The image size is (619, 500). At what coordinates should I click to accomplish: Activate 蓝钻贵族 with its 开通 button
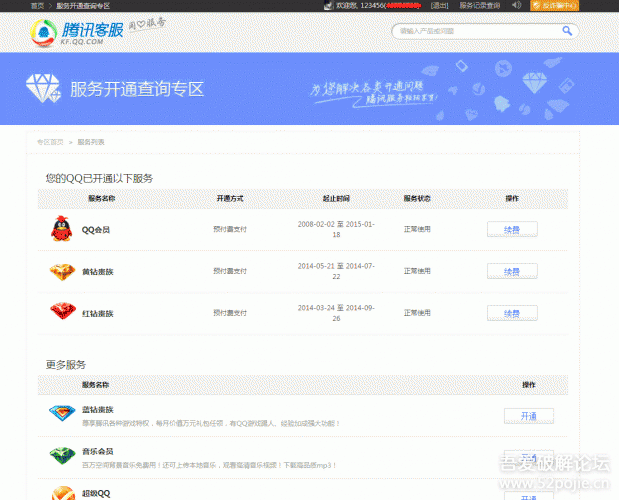pyautogui.click(x=529, y=416)
